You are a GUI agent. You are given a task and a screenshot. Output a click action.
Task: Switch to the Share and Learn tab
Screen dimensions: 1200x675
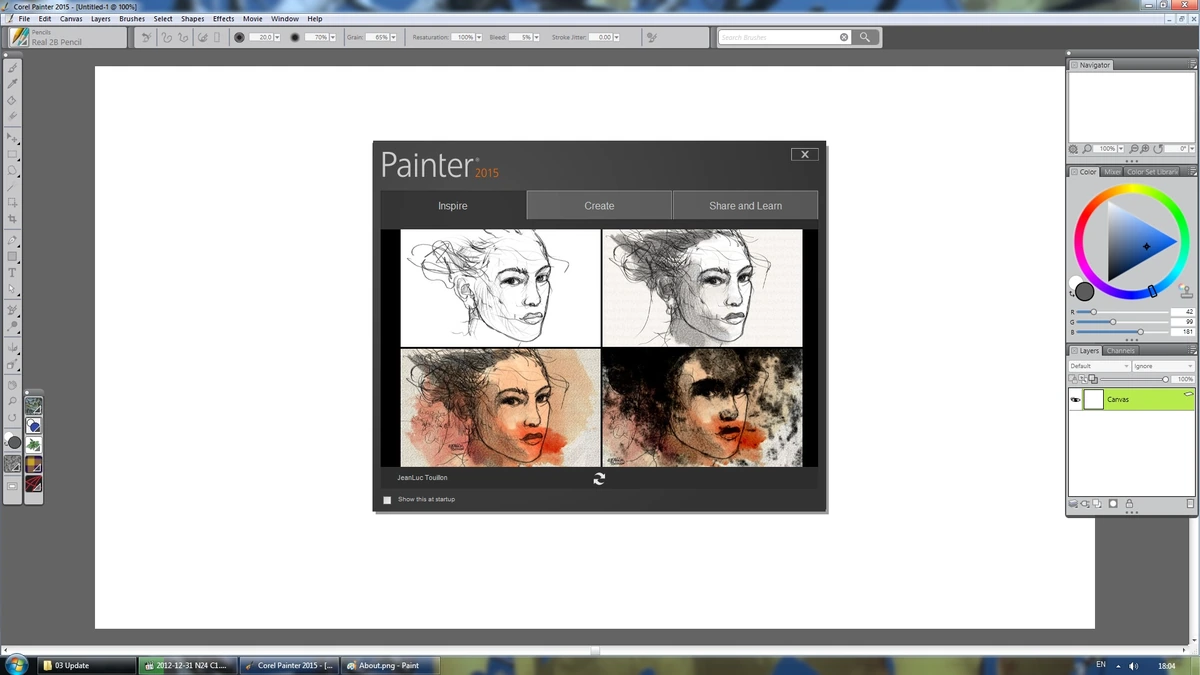coord(745,206)
